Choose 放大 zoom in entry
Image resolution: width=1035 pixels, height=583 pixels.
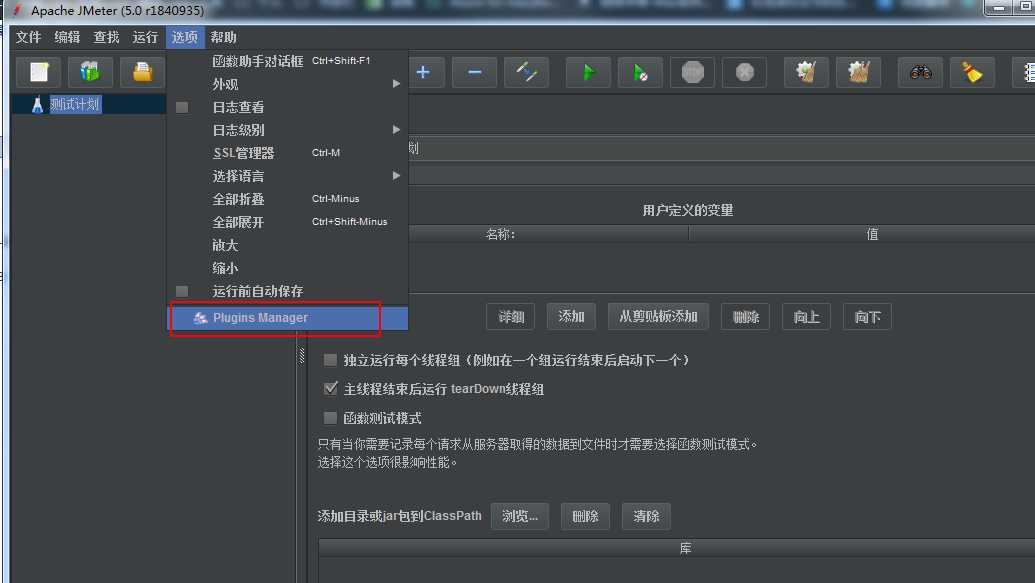click(x=287, y=245)
